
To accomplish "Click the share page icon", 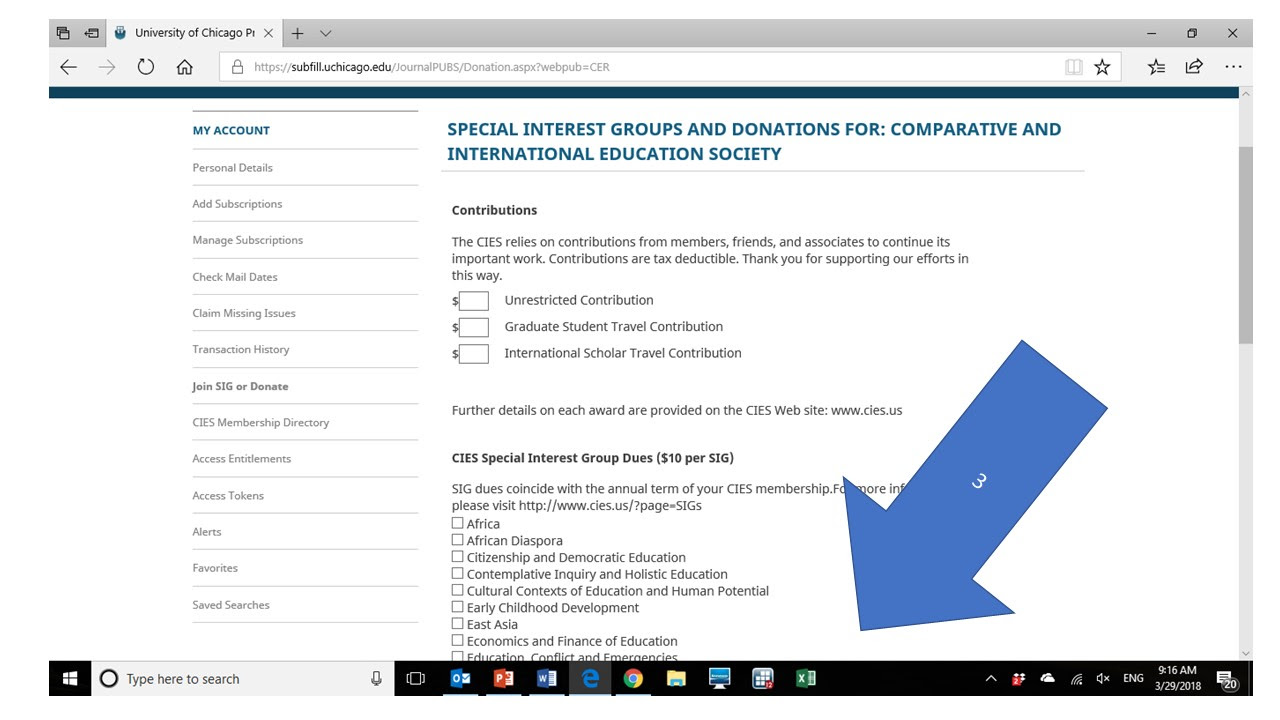I will coord(1194,67).
